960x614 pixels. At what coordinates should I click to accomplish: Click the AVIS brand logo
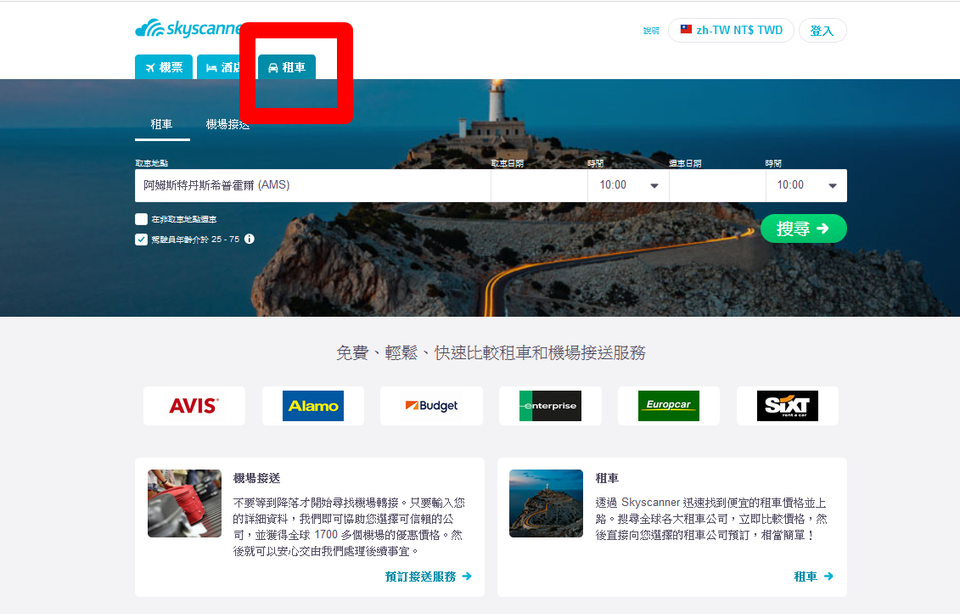pyautogui.click(x=194, y=406)
